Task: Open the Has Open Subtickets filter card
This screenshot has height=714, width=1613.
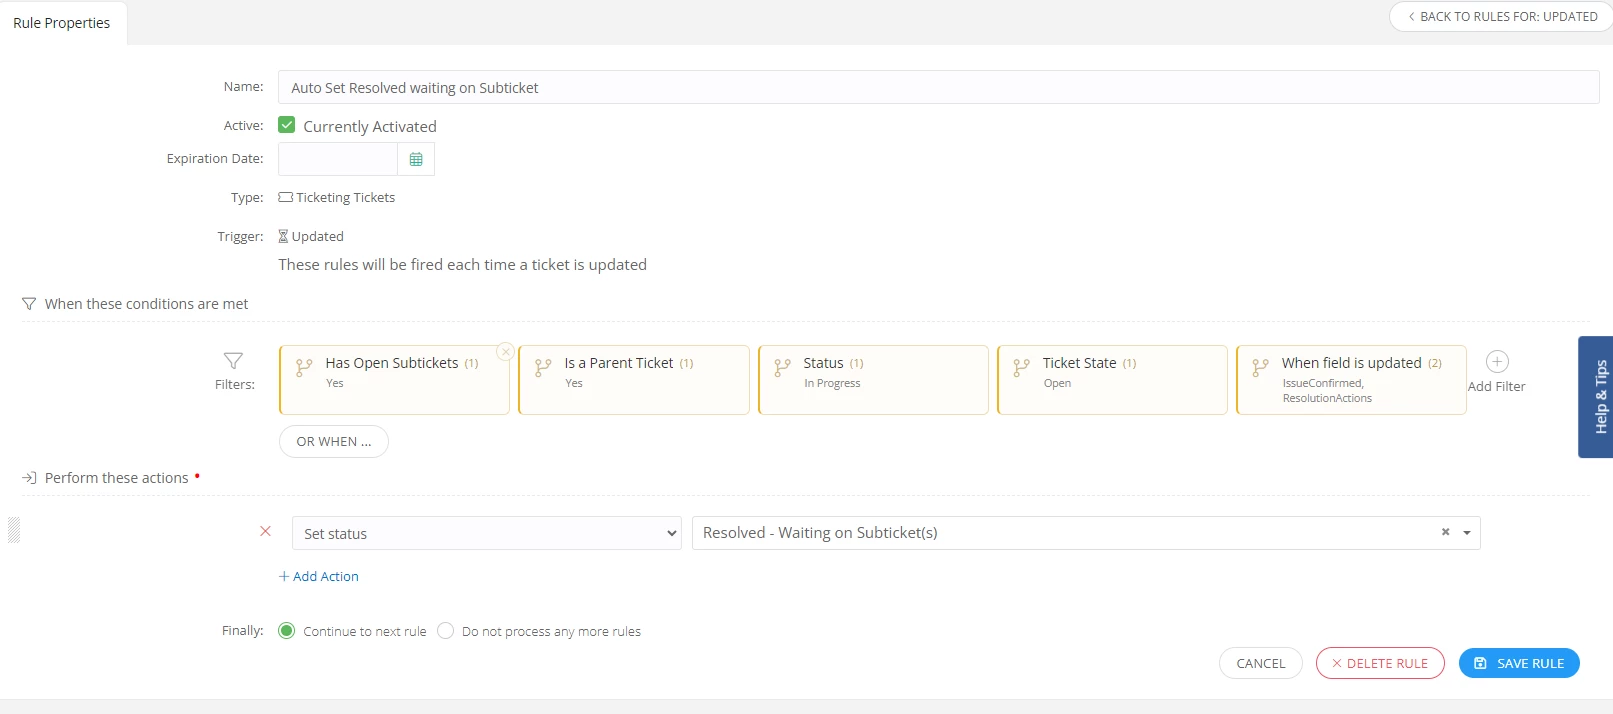Action: [x=395, y=380]
